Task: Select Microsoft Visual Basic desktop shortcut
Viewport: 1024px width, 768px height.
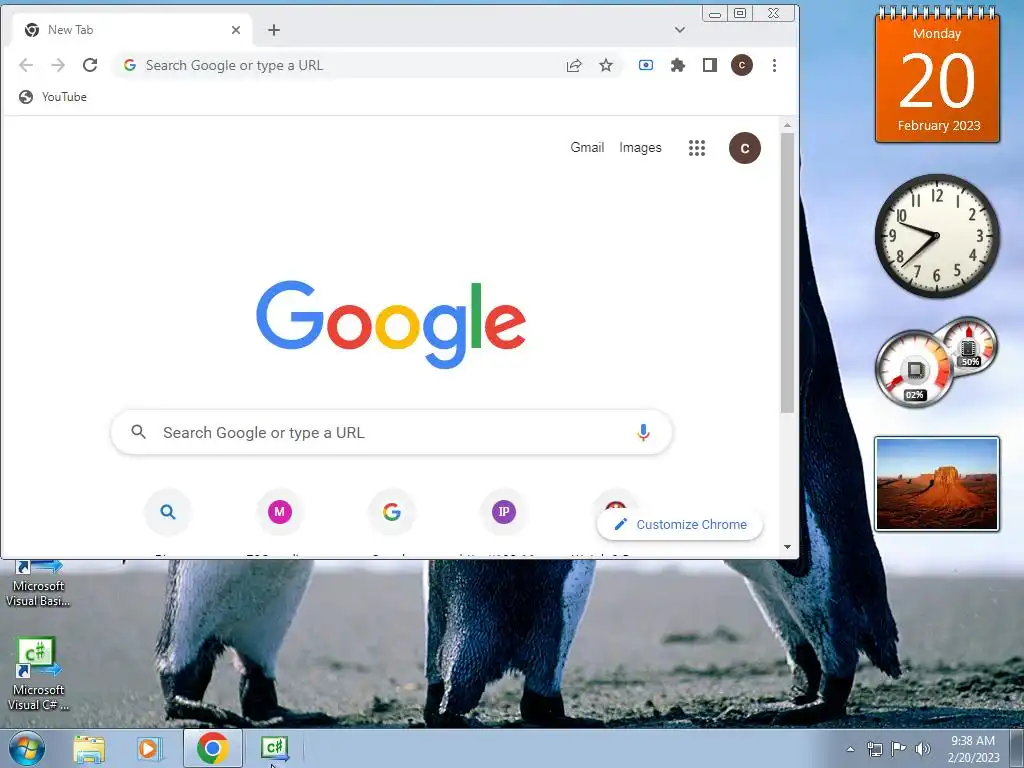Action: click(x=37, y=584)
